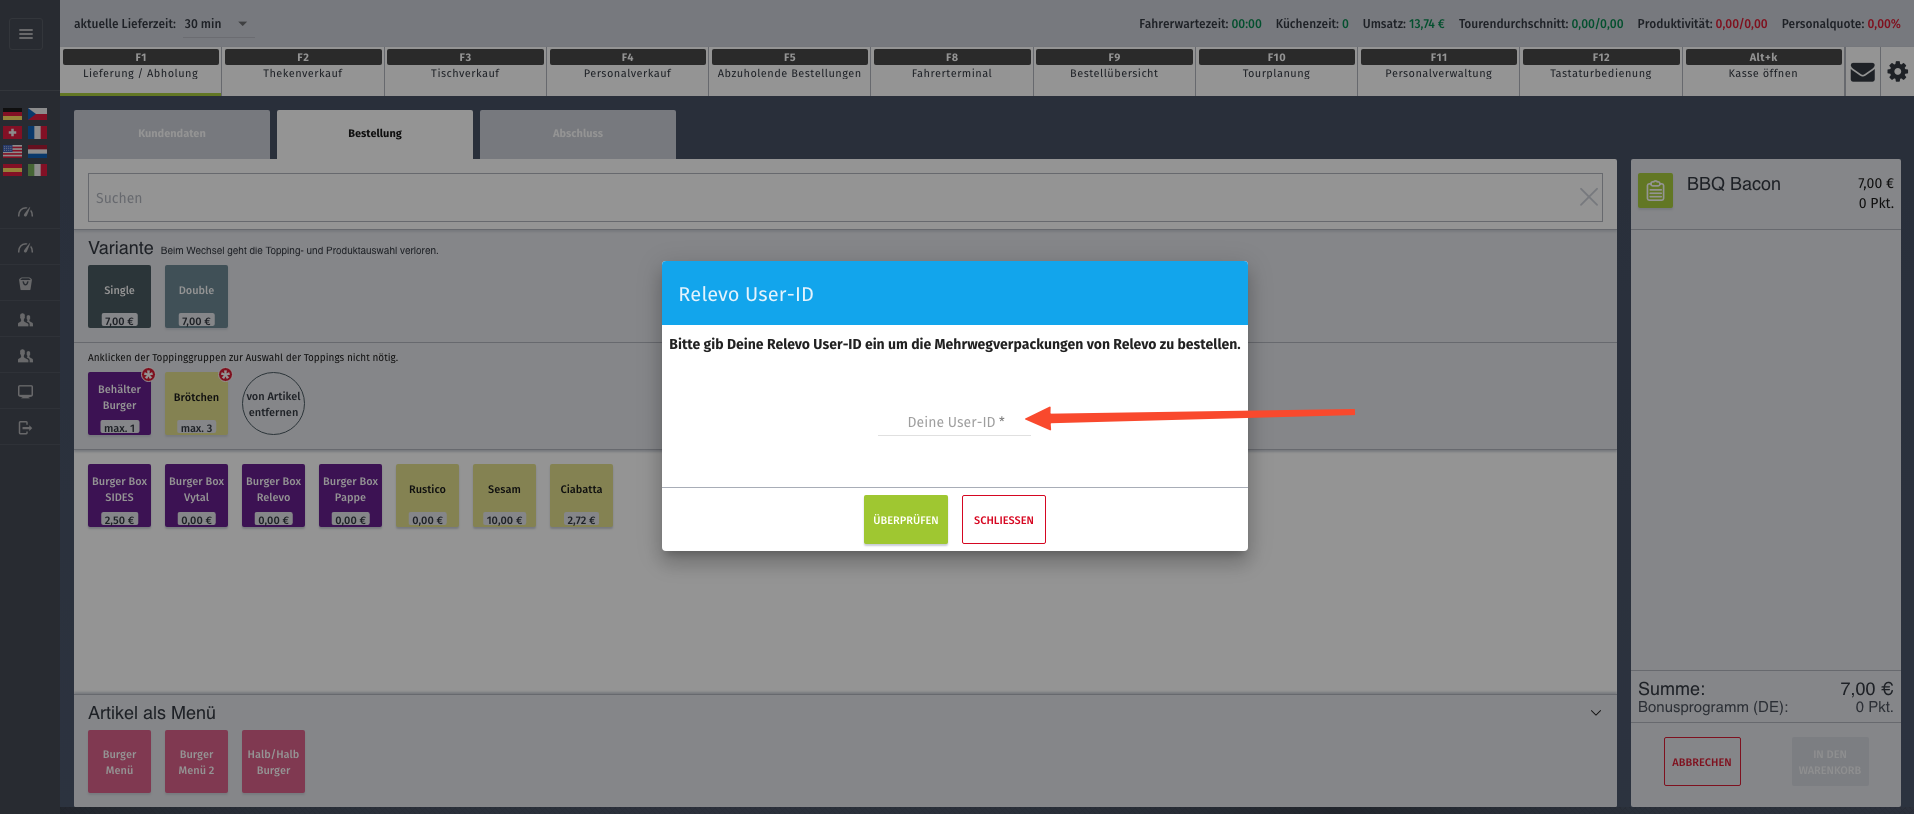
Task: Open F5 Abzuholende Bestellungen
Action: (790, 72)
